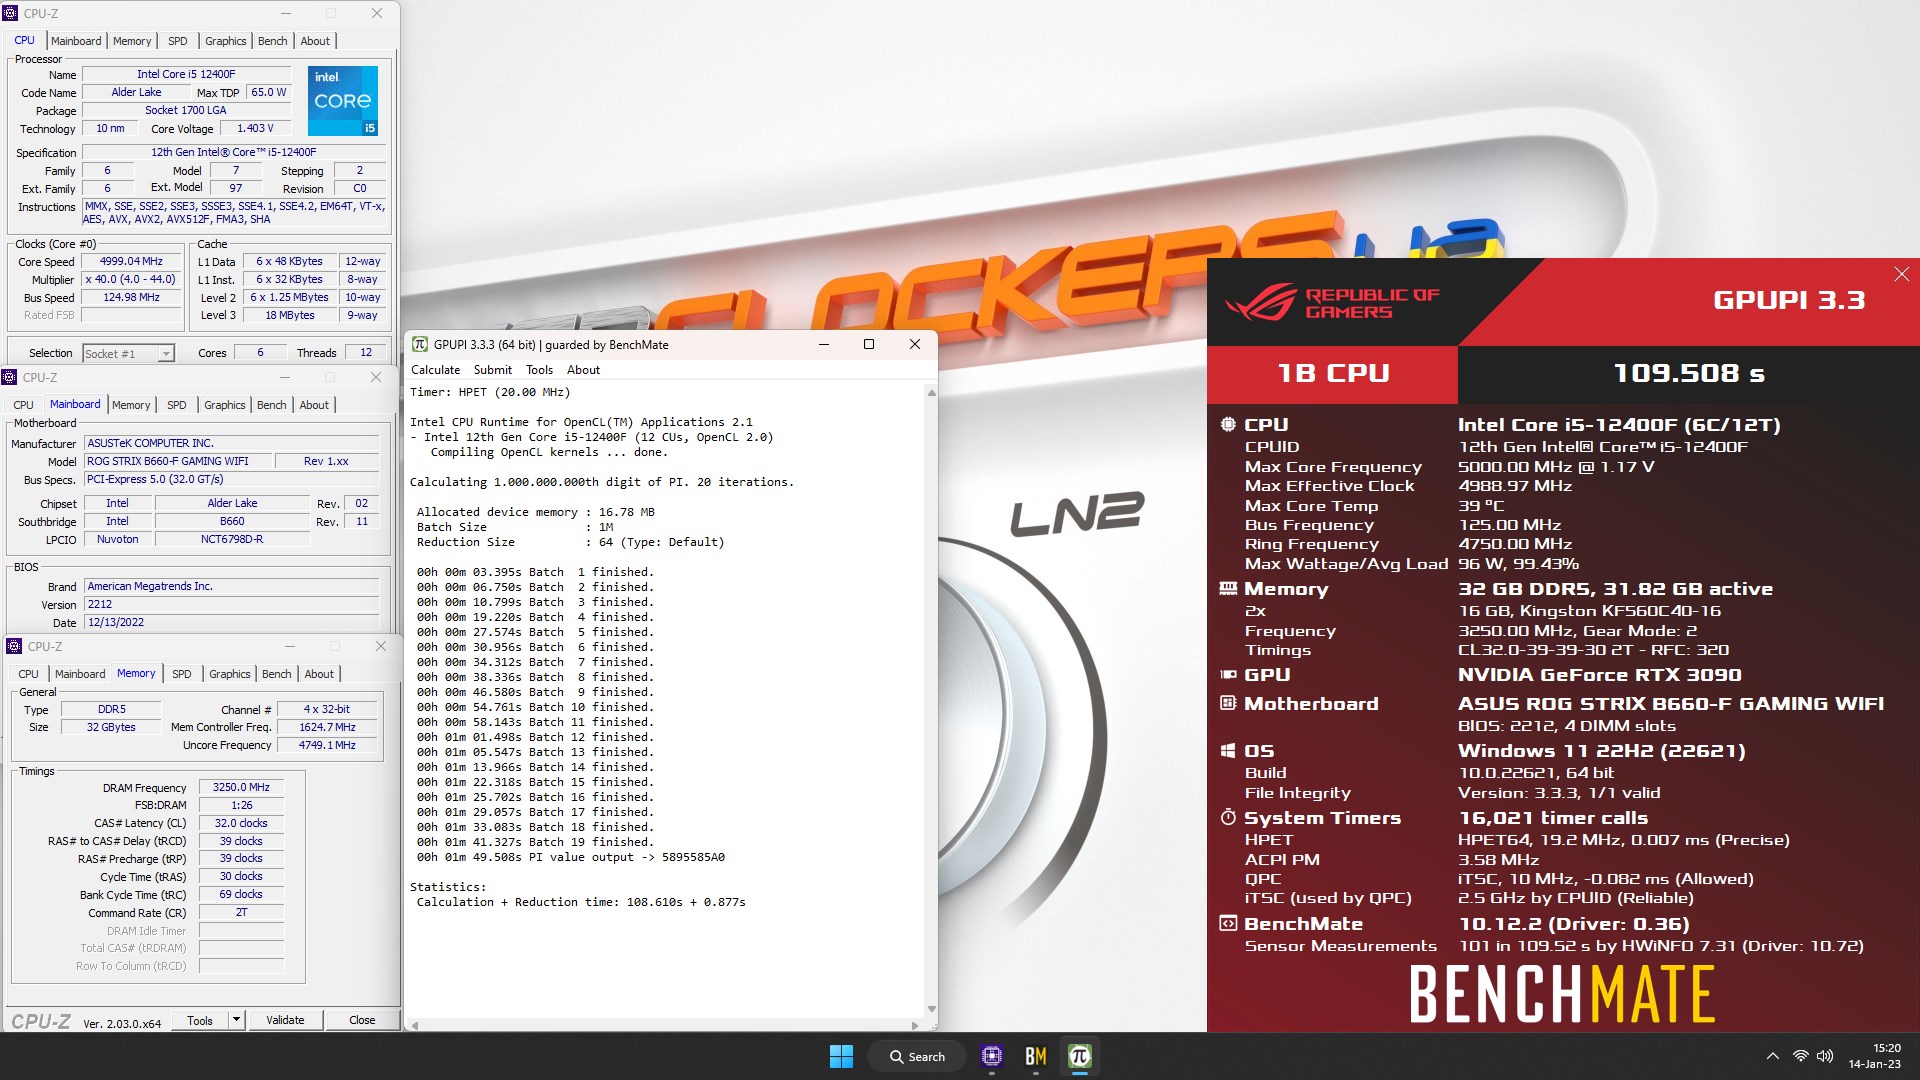
Task: Open the BenchMate taskbar icon
Action: tap(1035, 1056)
